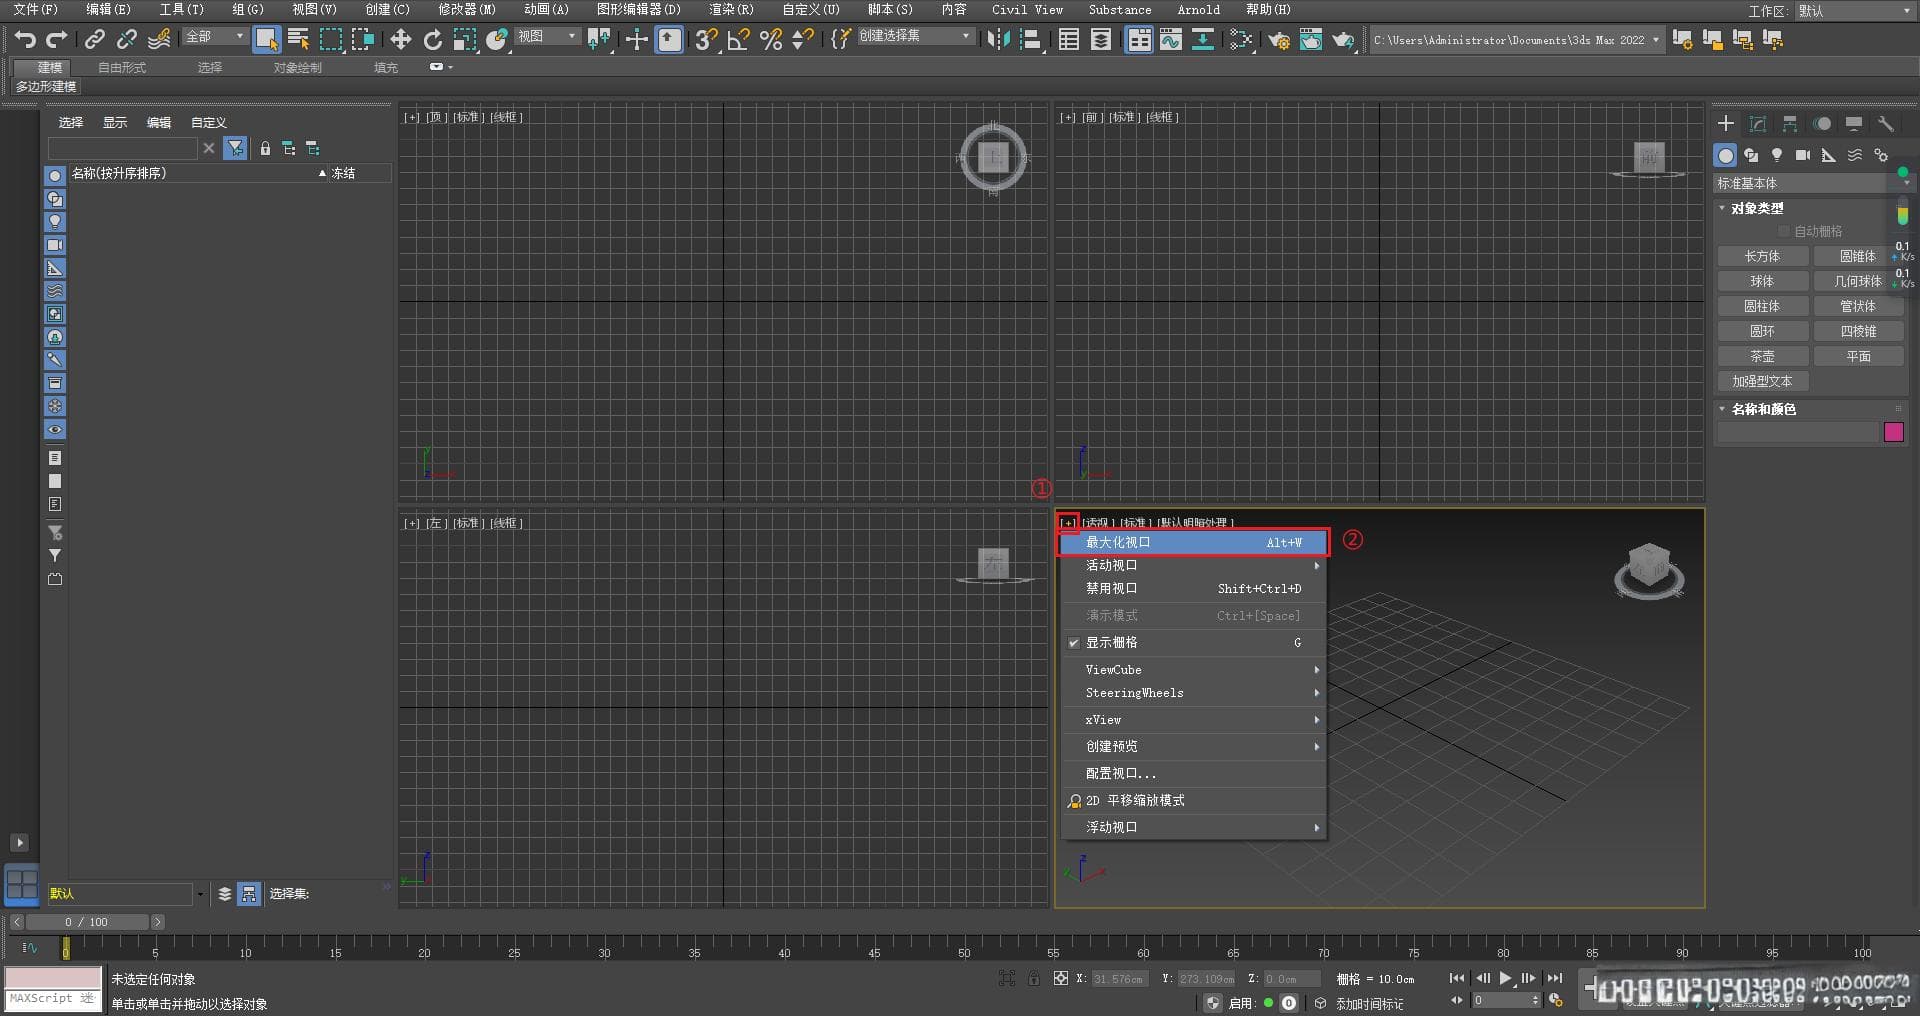1920x1016 pixels.
Task: Open the Utilities wrench panel icon
Action: coord(1886,123)
